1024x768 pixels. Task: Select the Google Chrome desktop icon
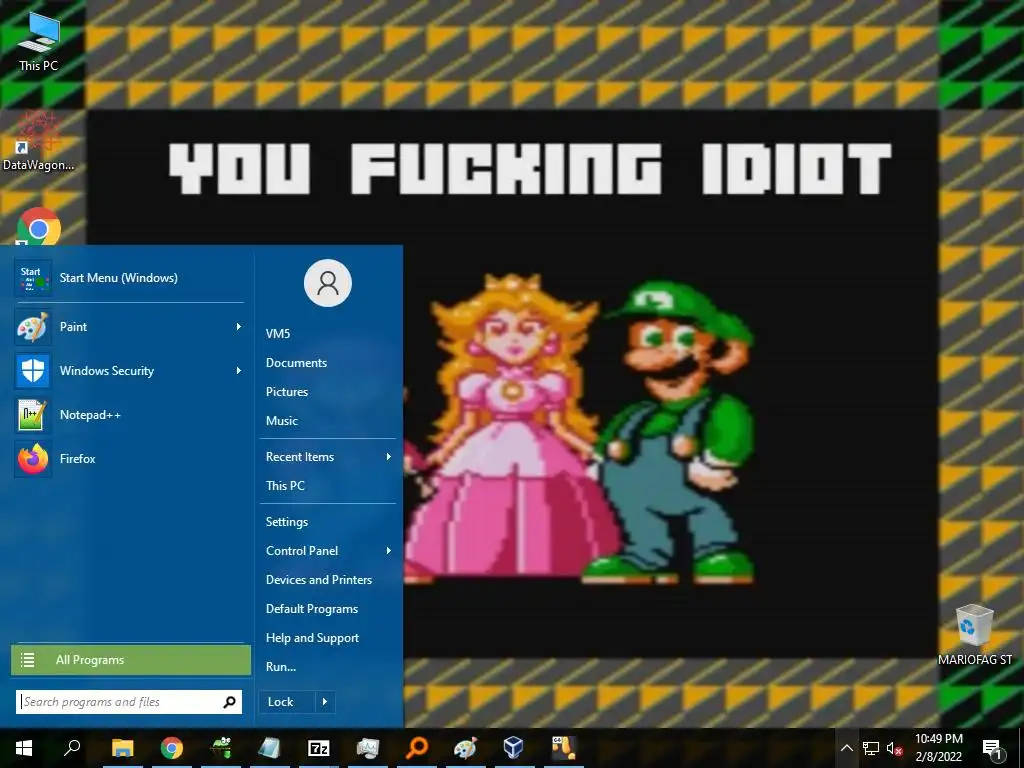click(x=39, y=227)
